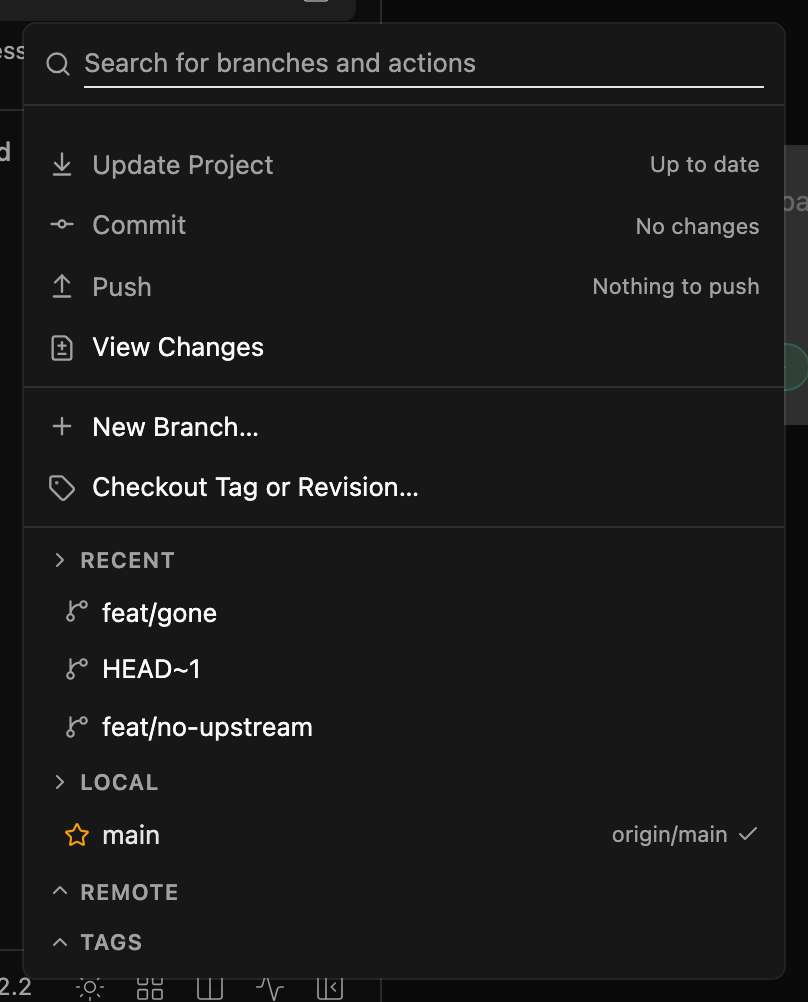The width and height of the screenshot is (808, 1002).
Task: Focus the Search for branches and actions field
Action: coord(424,64)
